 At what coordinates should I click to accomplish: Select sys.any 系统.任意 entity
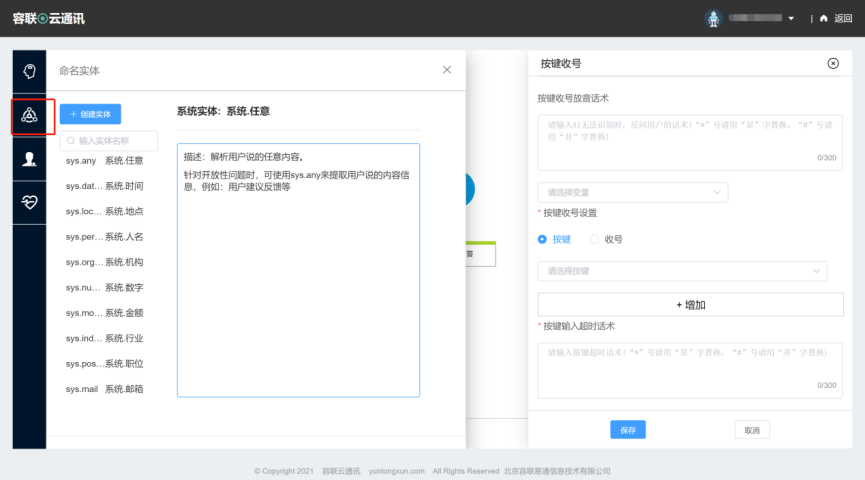point(104,161)
